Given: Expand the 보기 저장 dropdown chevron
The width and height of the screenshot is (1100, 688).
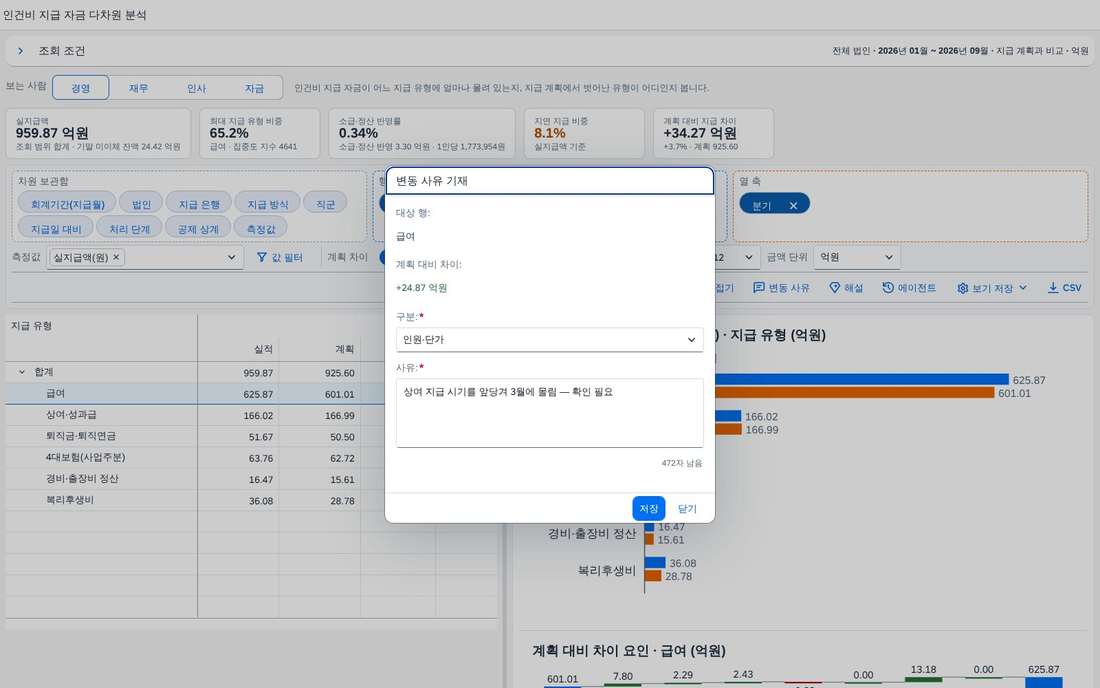Looking at the screenshot, I should click(1023, 288).
